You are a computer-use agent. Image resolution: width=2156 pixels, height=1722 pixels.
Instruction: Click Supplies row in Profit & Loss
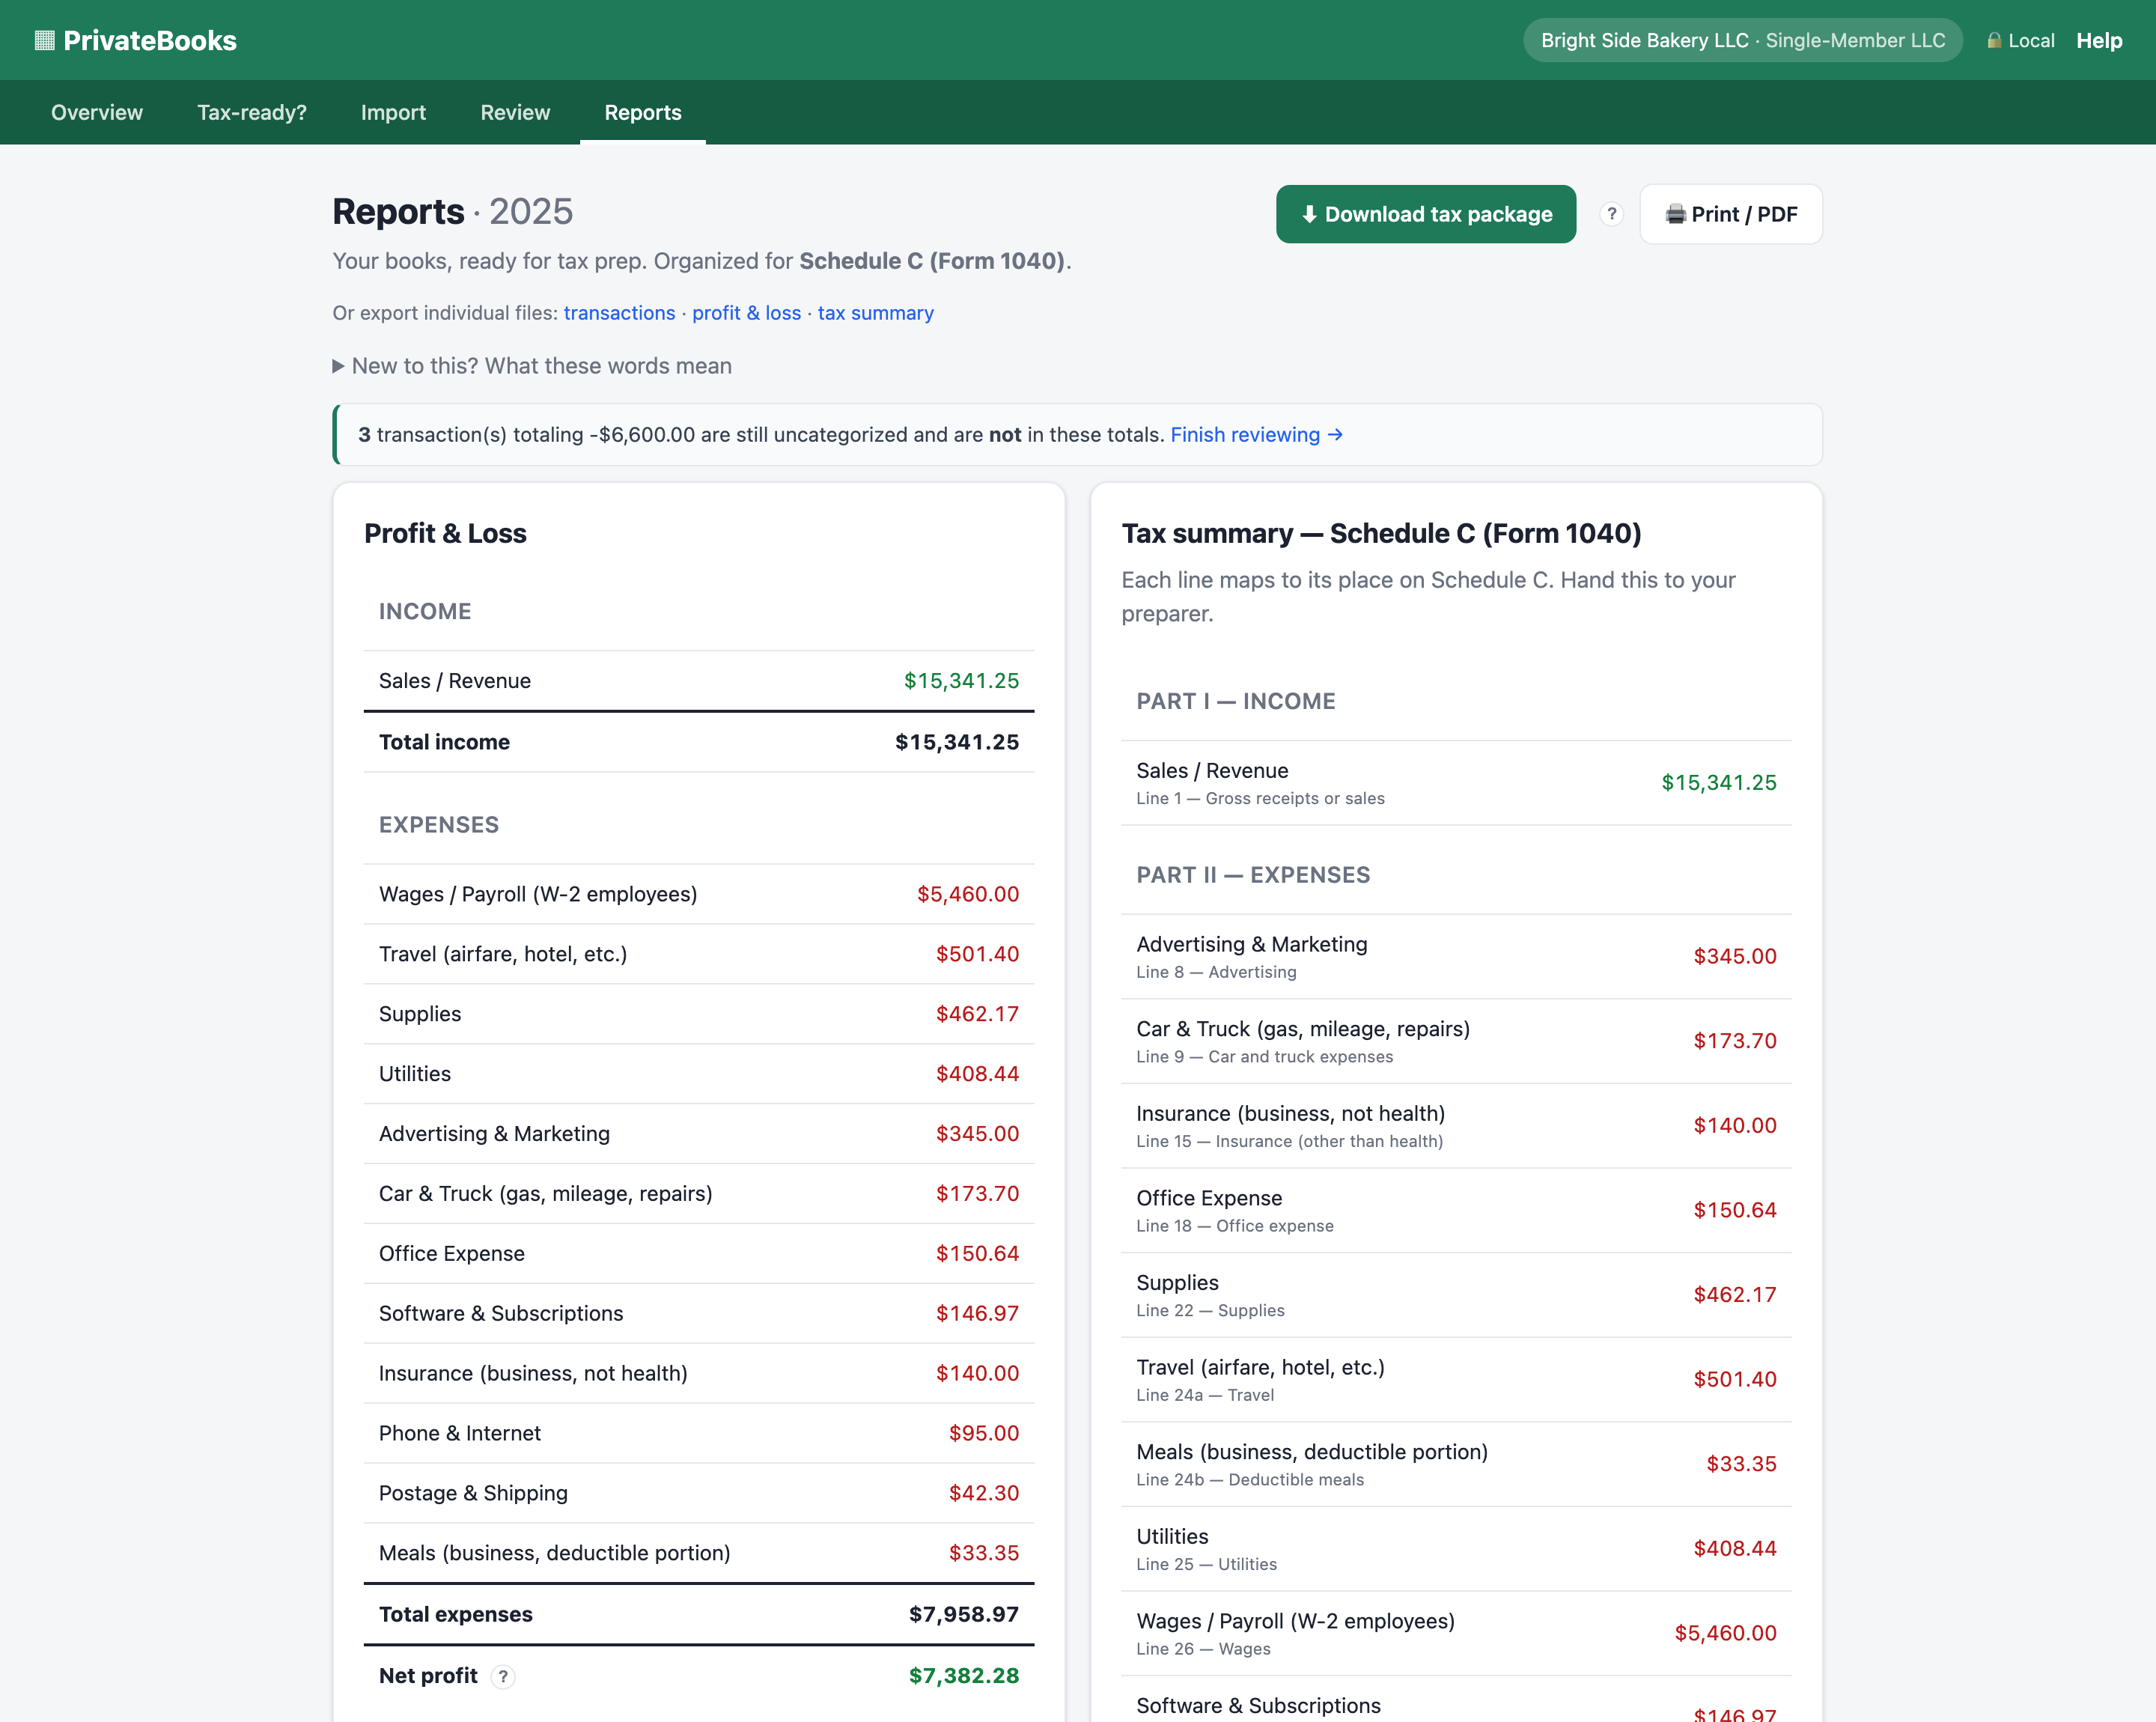699,1014
